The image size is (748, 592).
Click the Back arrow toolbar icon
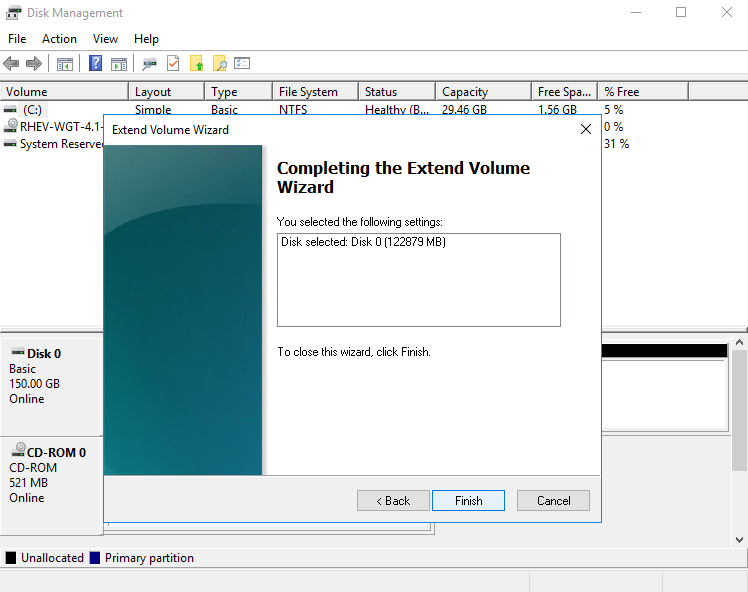tap(12, 64)
